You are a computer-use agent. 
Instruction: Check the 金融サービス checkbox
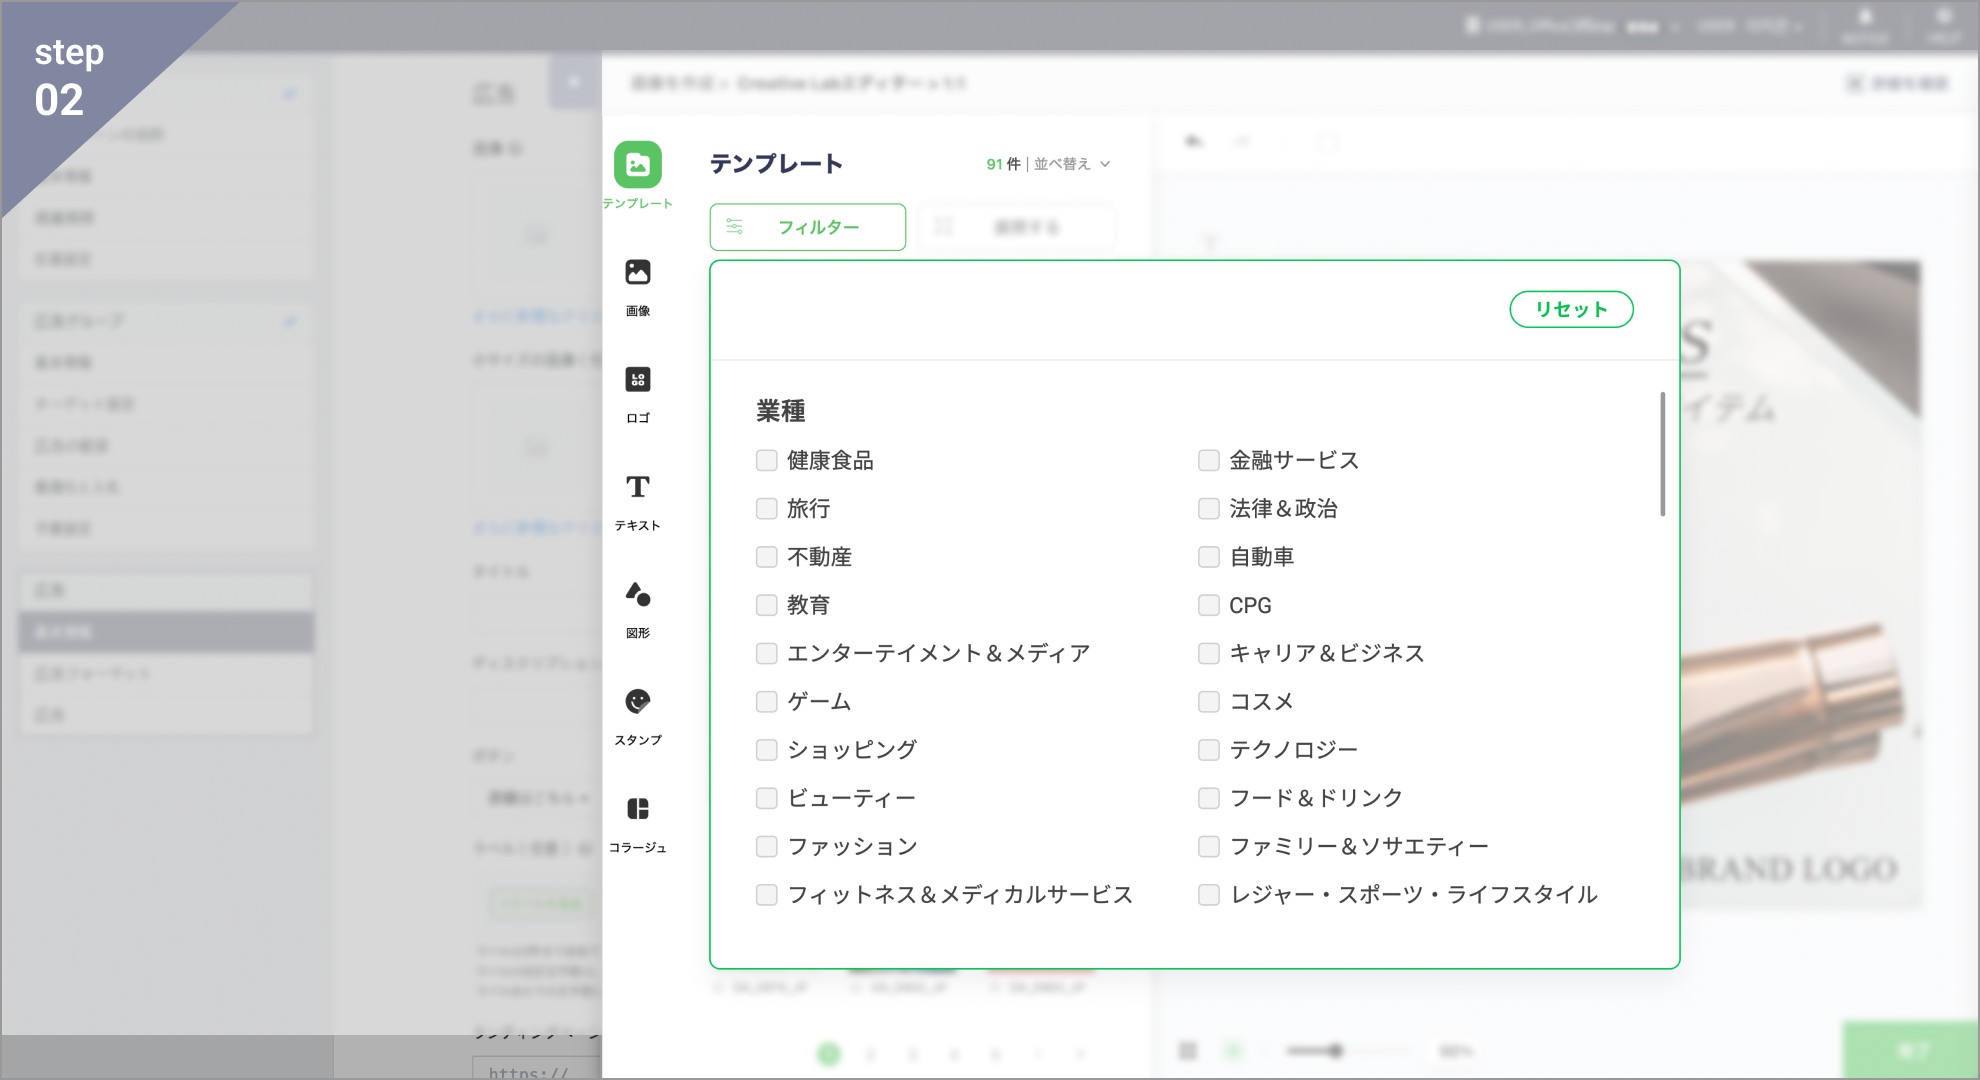tap(1209, 461)
